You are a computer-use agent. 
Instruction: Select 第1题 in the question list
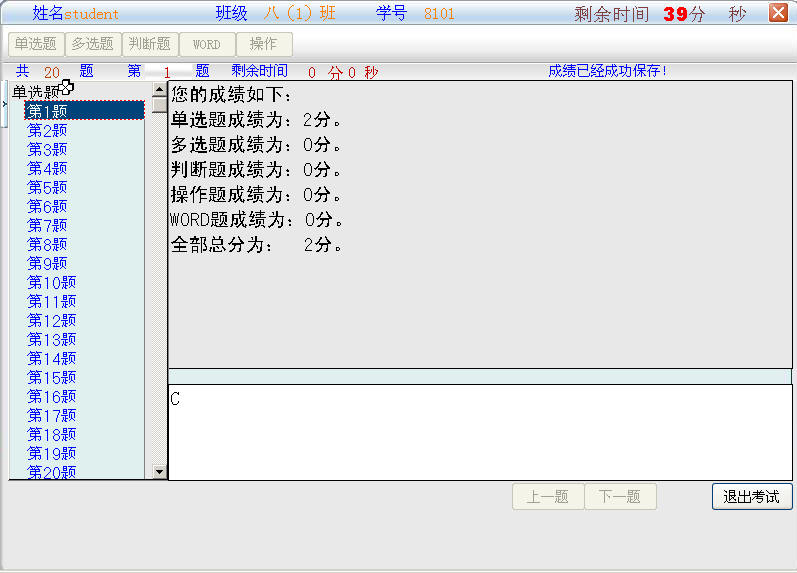click(x=47, y=111)
